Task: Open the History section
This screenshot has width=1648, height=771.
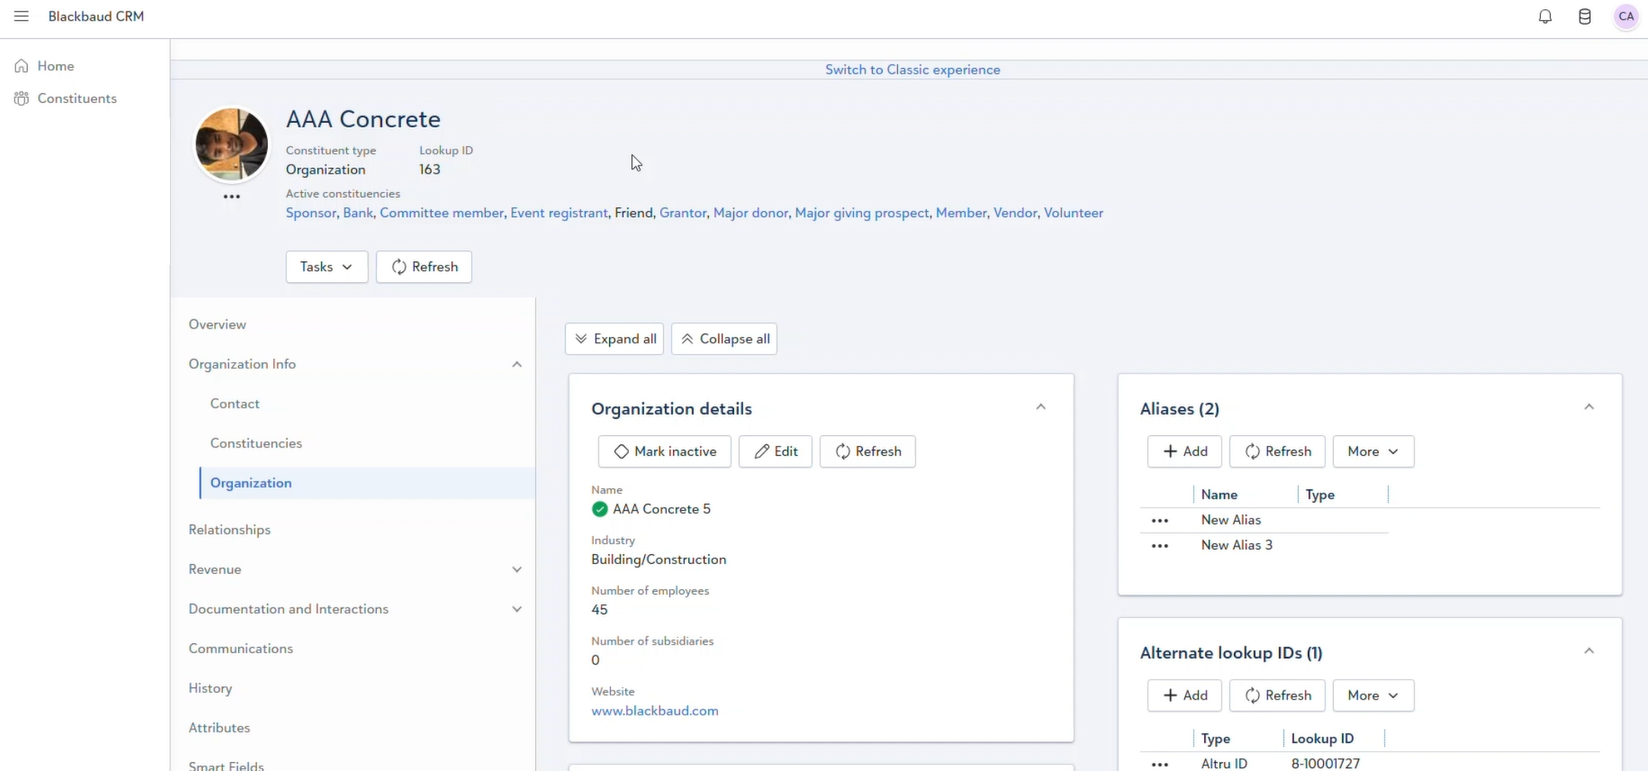Action: pos(210,688)
